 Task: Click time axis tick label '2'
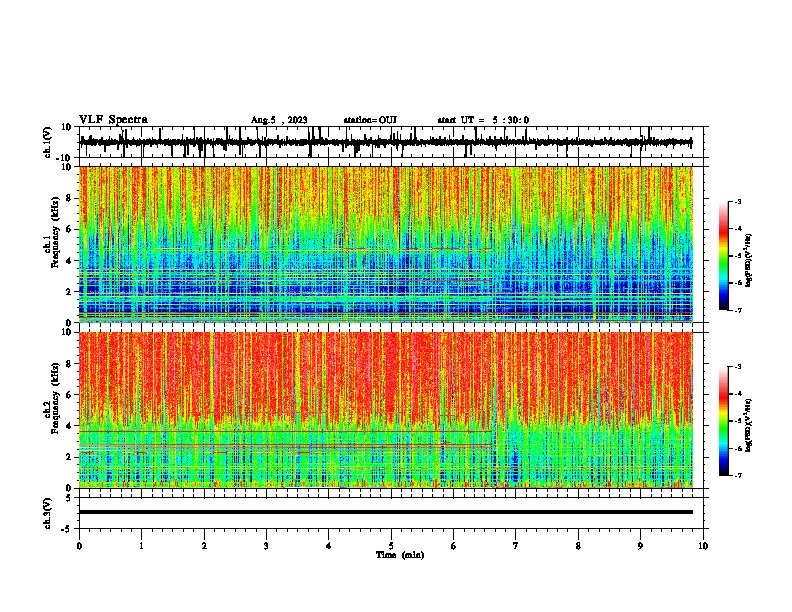pos(204,545)
